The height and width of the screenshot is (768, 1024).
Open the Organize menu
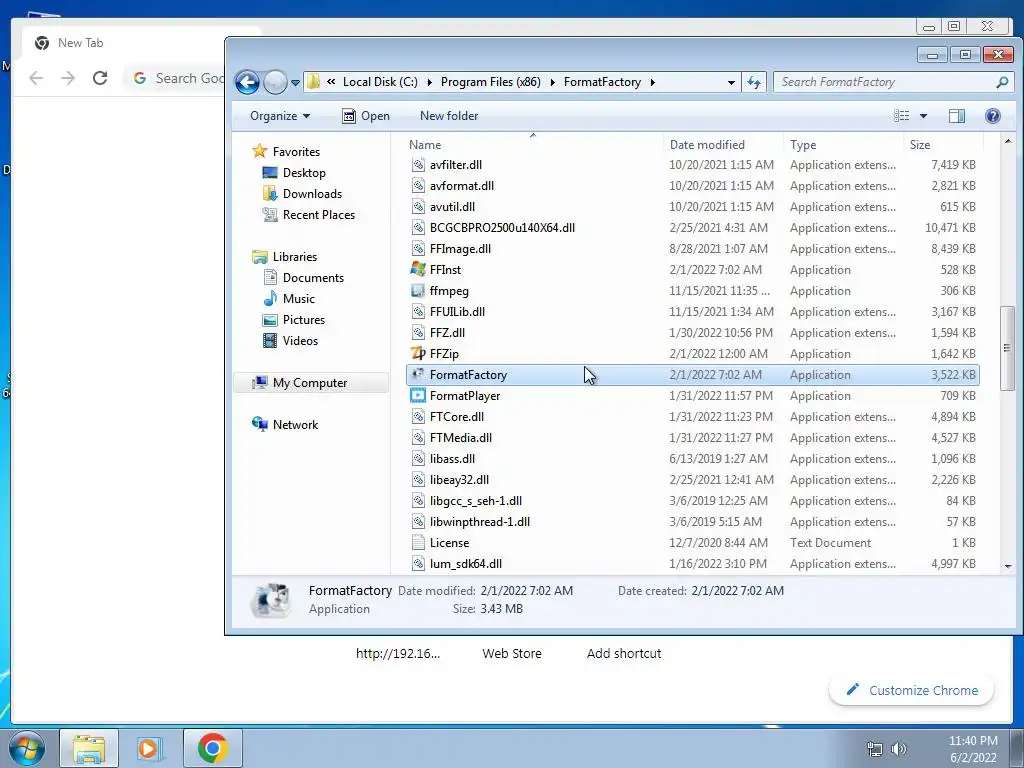pyautogui.click(x=280, y=116)
